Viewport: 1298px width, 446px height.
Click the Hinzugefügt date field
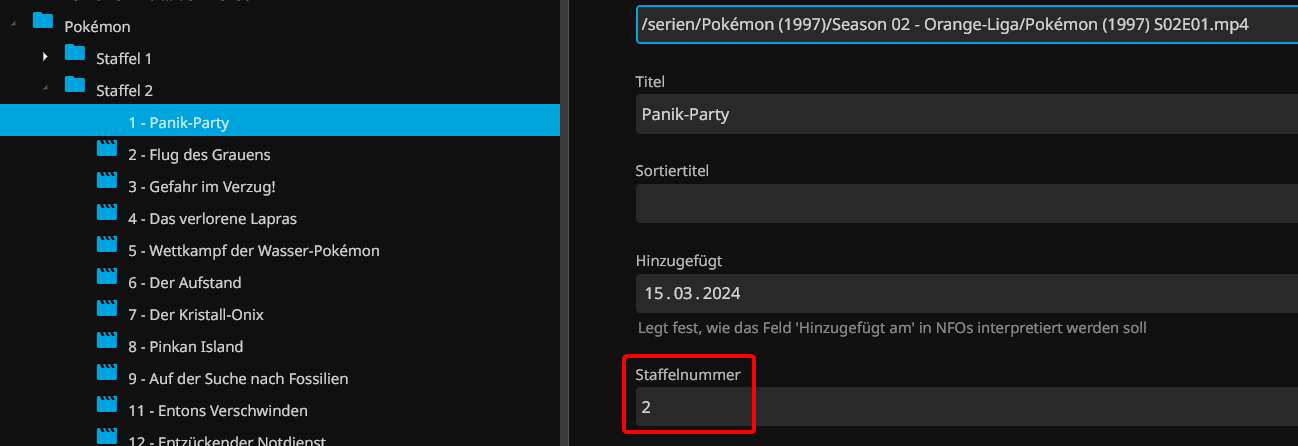pyautogui.click(x=960, y=294)
